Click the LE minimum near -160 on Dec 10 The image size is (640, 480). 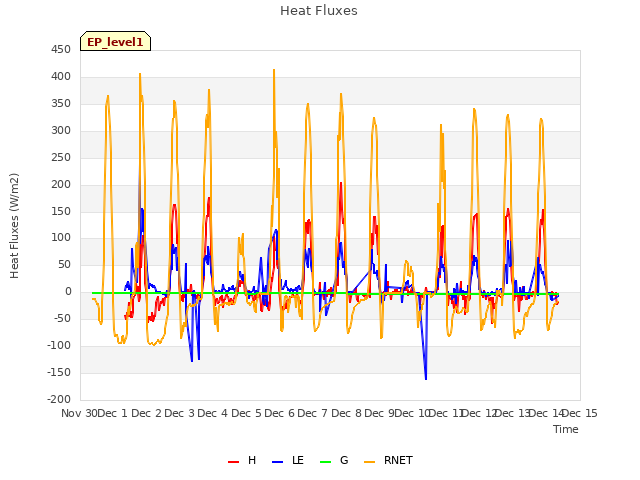click(x=426, y=379)
